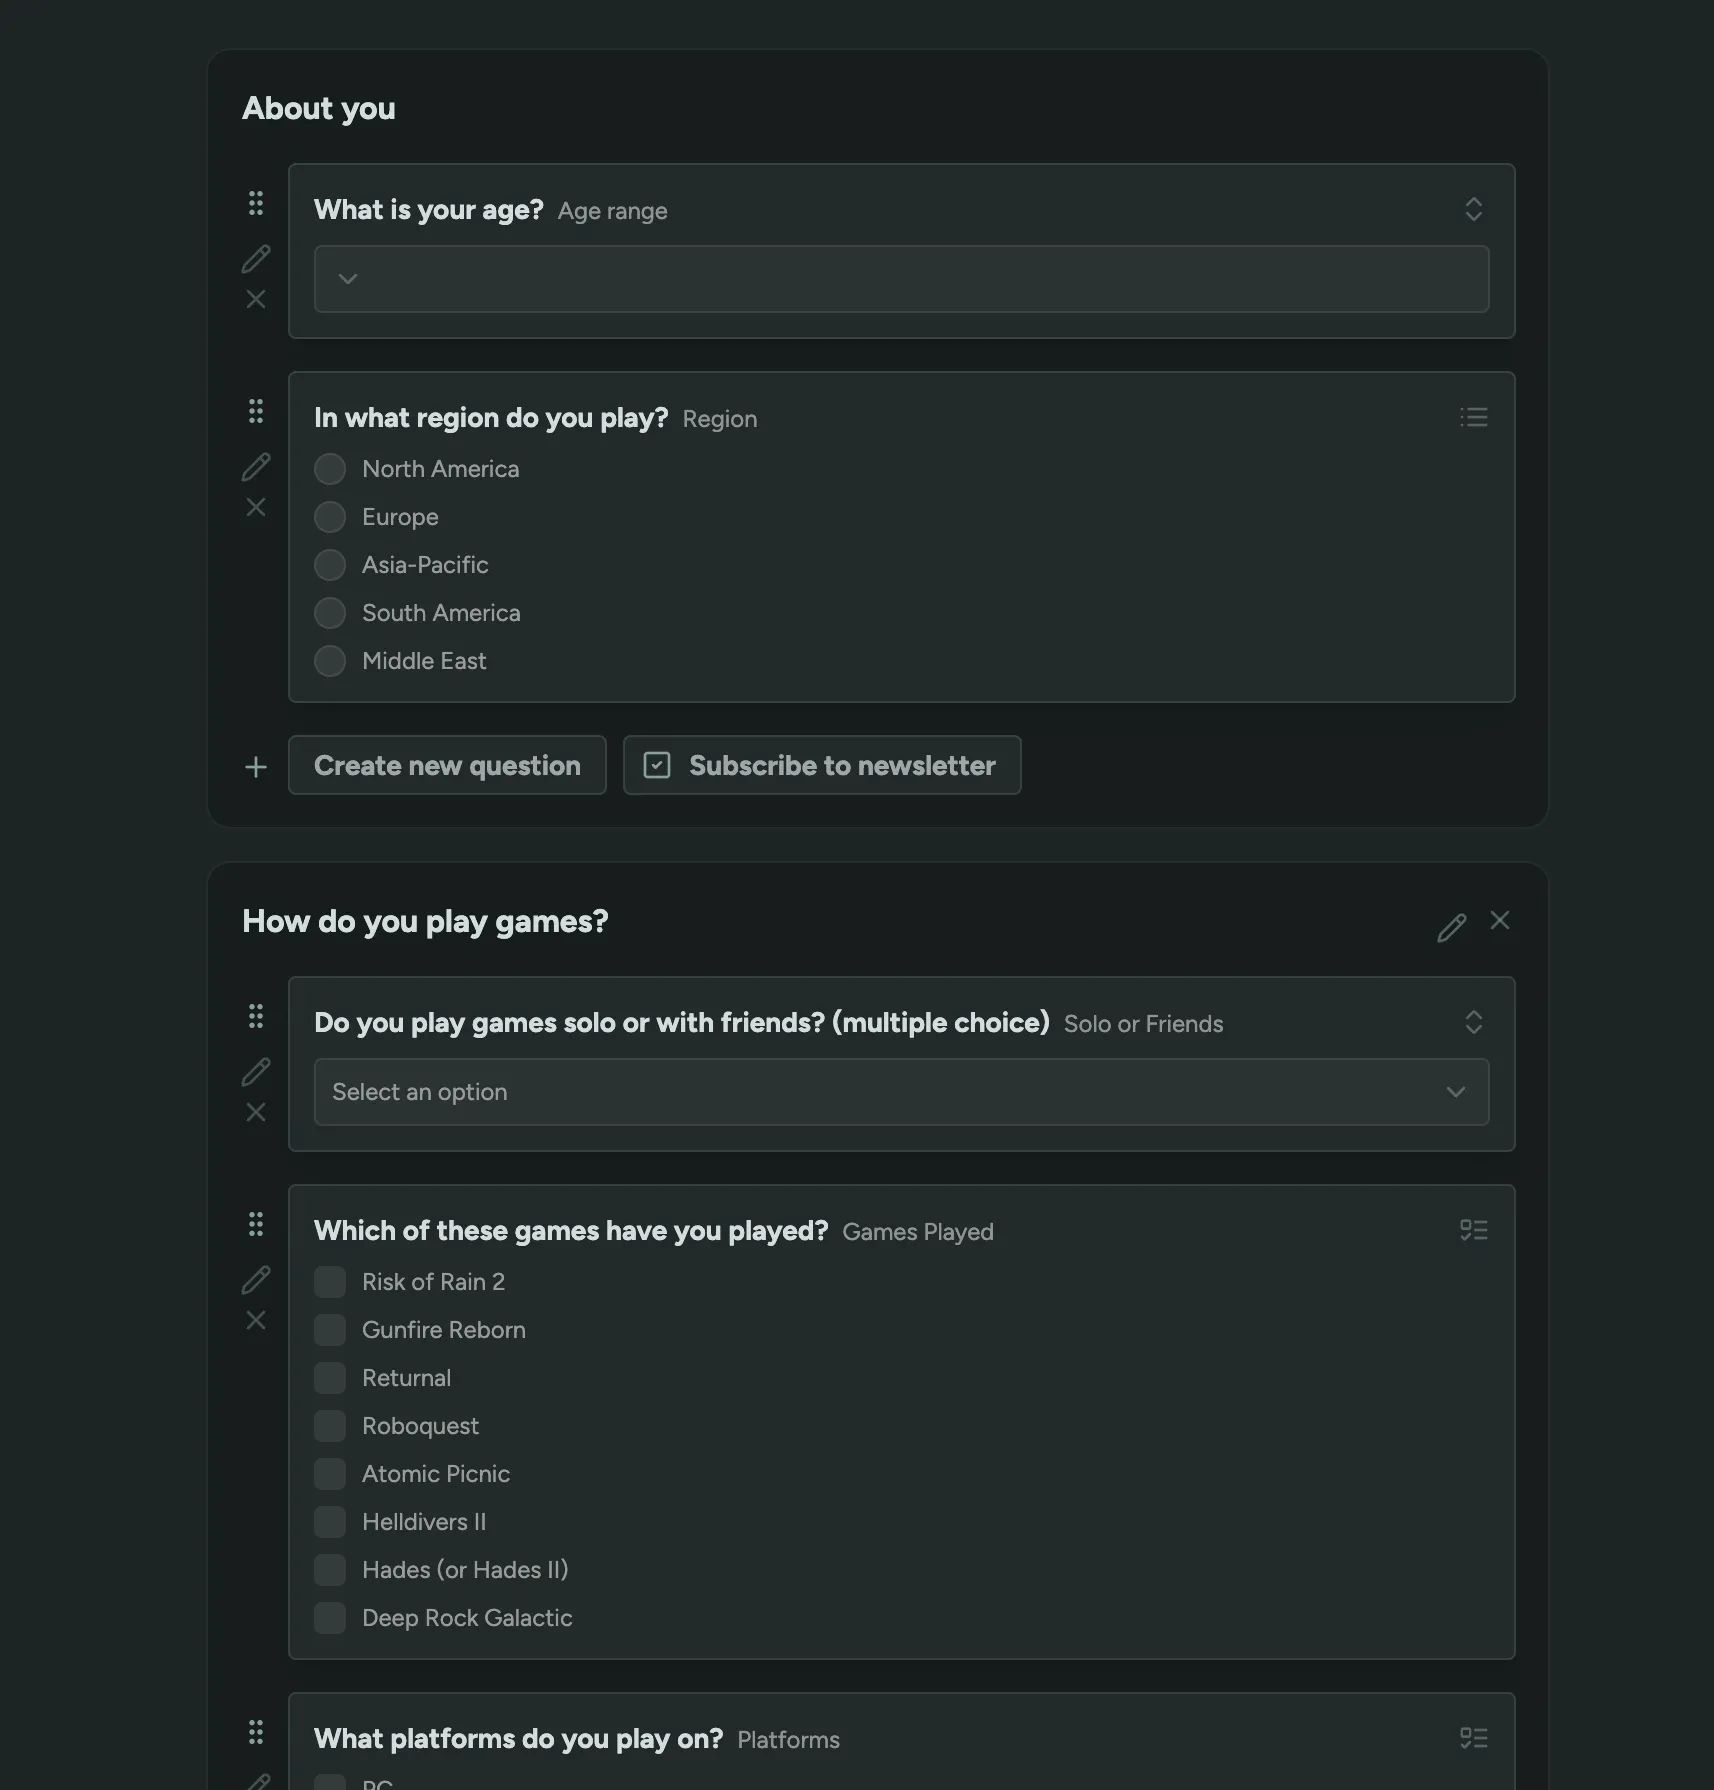The width and height of the screenshot is (1714, 1790).
Task: Open the Solo or Friends "Select an option" dropdown
Action: click(x=900, y=1091)
